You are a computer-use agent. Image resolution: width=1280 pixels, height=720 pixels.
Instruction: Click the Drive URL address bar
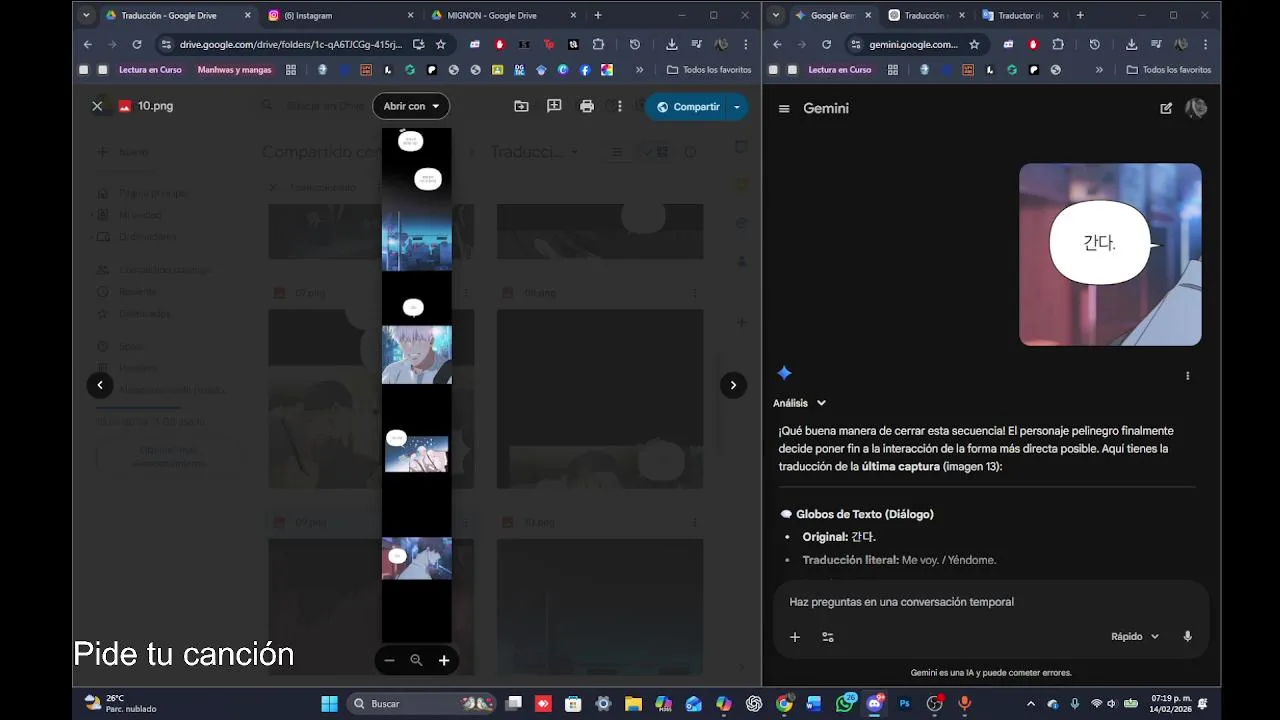tap(290, 44)
